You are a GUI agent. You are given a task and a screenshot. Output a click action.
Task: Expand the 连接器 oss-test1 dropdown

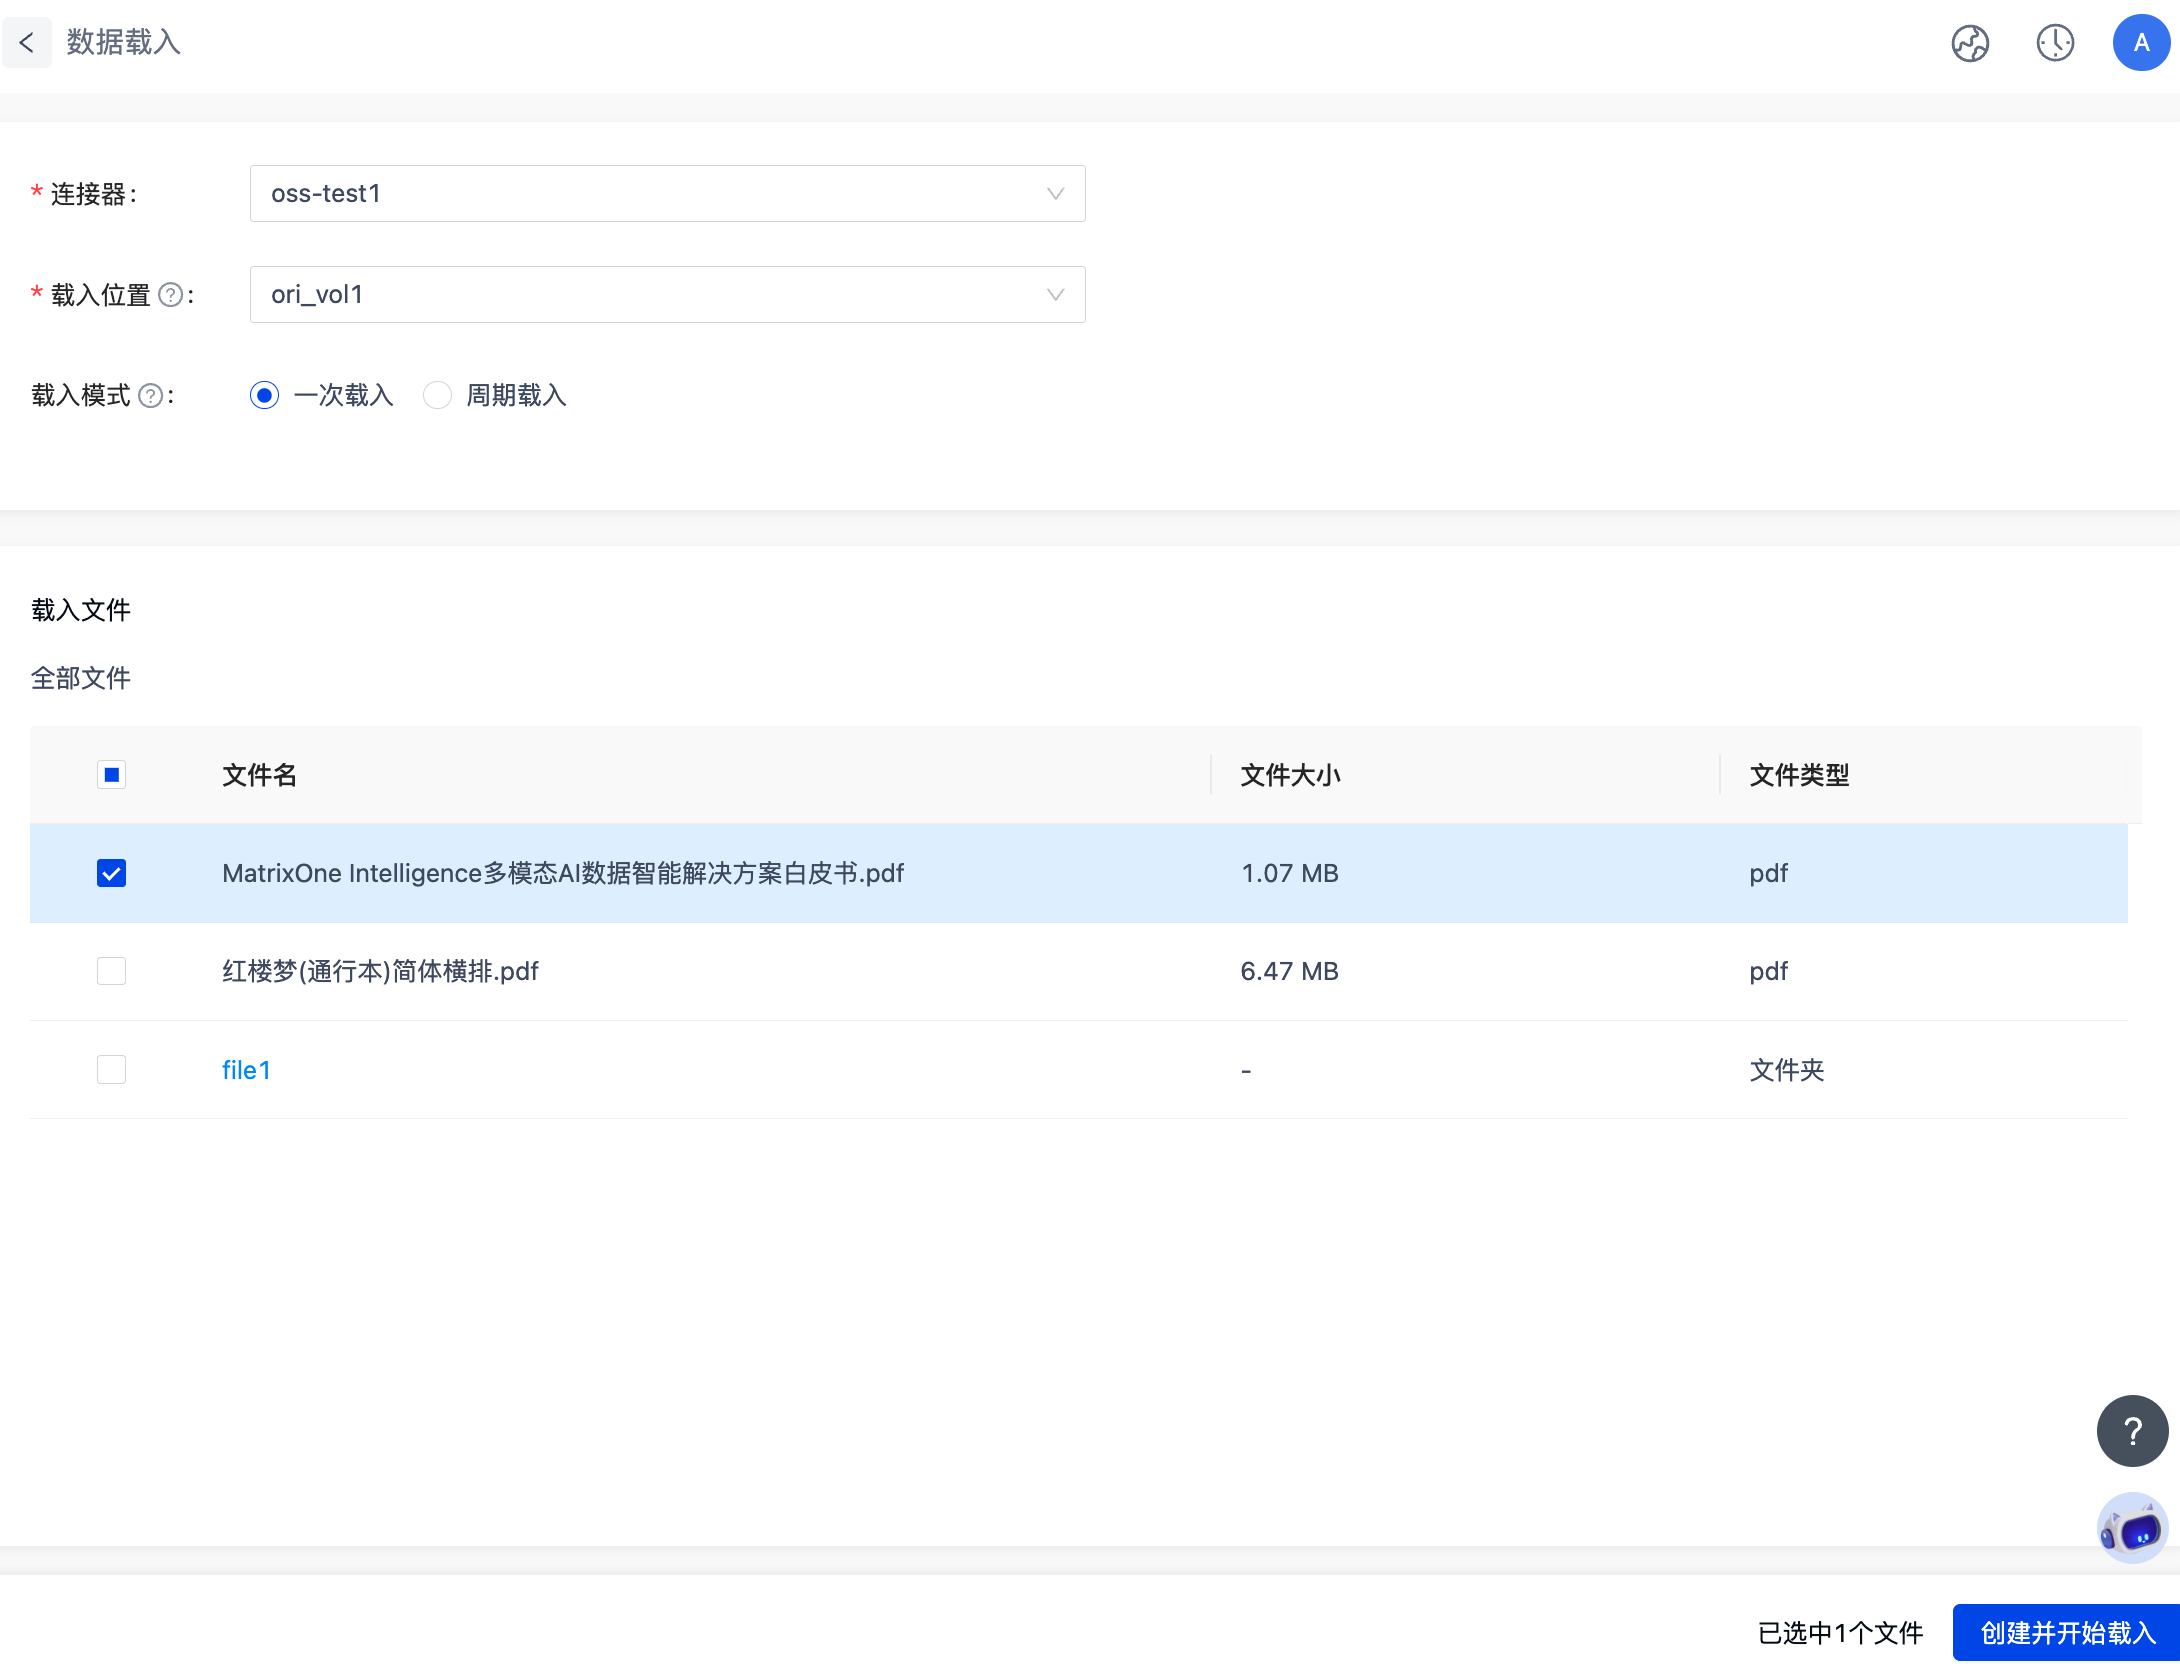tap(667, 194)
